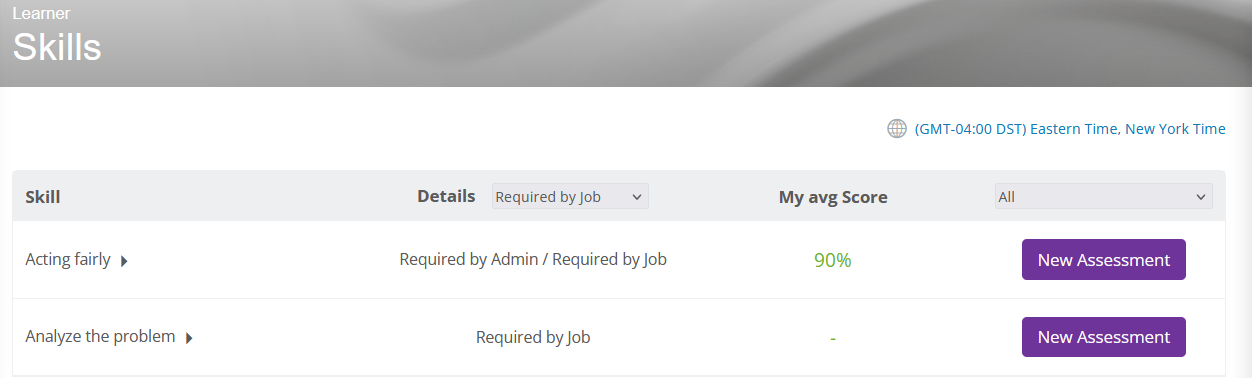The image size is (1252, 378).
Task: Select the Analyze the problem skill name
Action: (100, 336)
